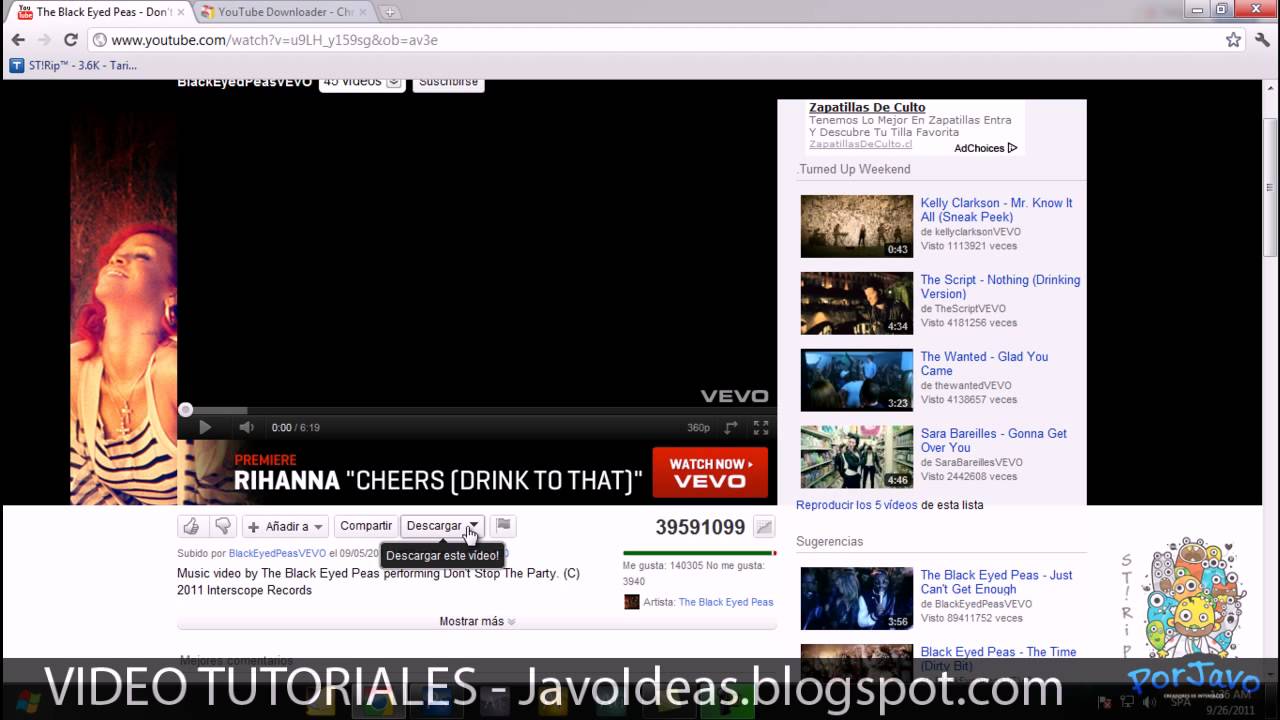Open the 45 videos dropdown
Viewport: 1280px width, 720px height.
pyautogui.click(x=362, y=82)
